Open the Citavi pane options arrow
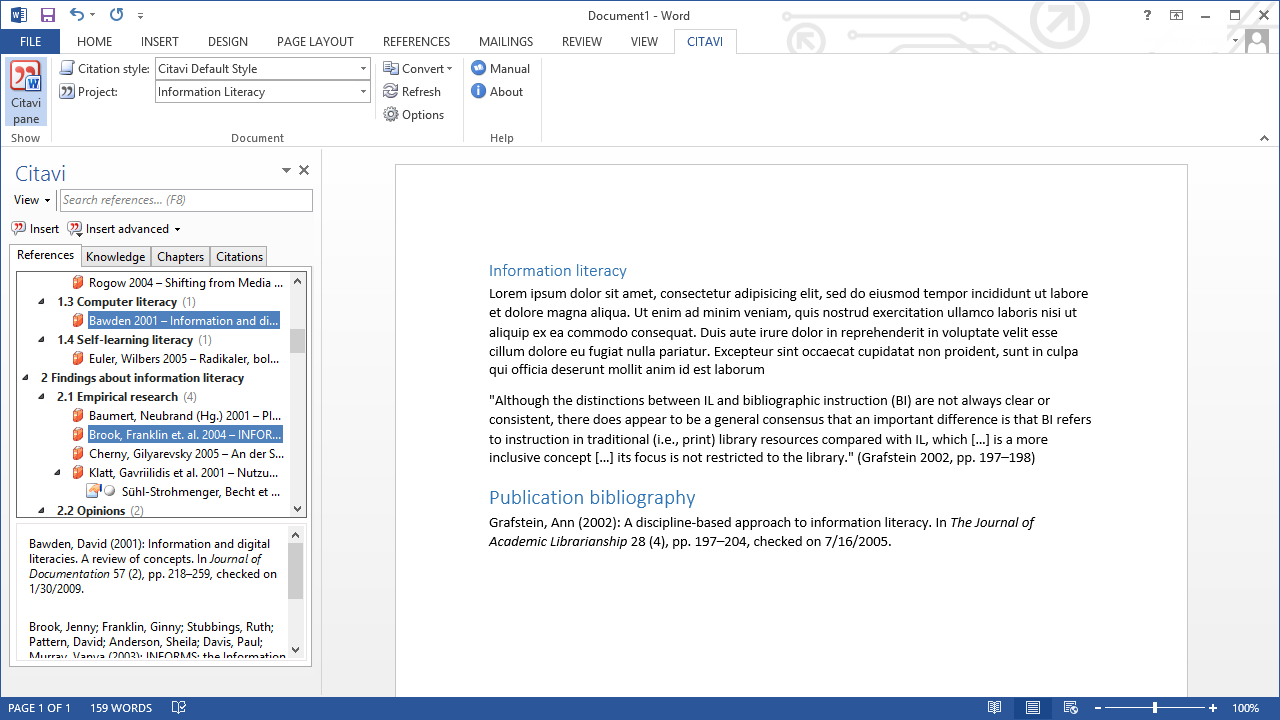Viewport: 1280px width, 720px height. coord(286,171)
